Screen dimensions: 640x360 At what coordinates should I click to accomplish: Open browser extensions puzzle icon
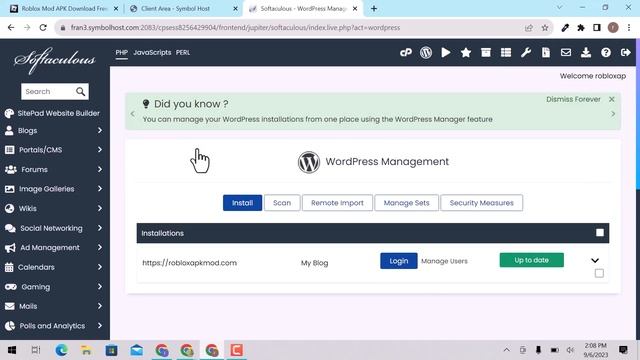pos(581,28)
